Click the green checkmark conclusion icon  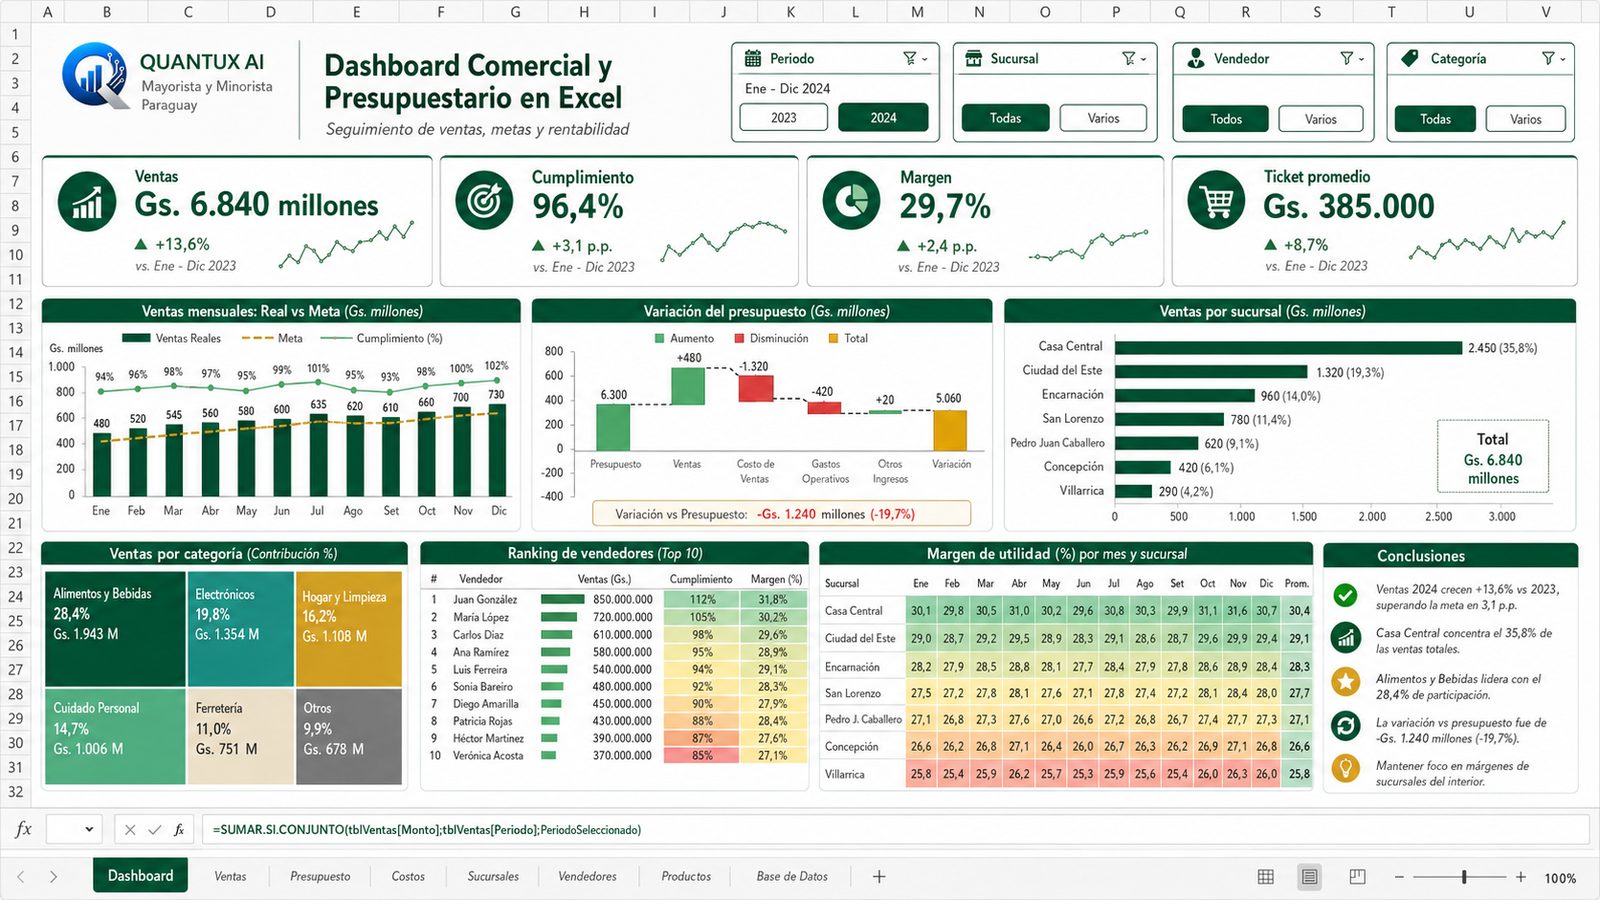(x=1346, y=595)
